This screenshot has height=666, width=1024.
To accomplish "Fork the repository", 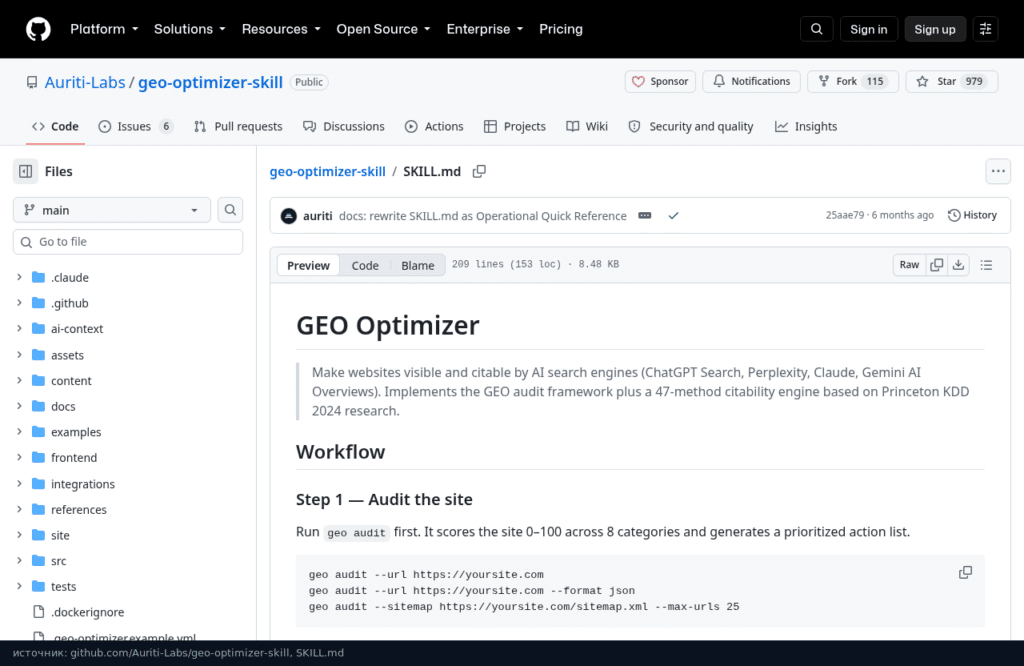I will [853, 82].
